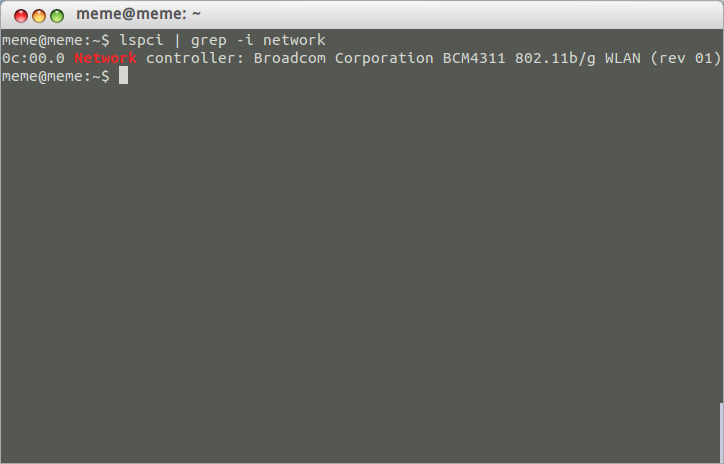Click the terminal scrollbar handle
This screenshot has height=464, width=724.
(722, 433)
